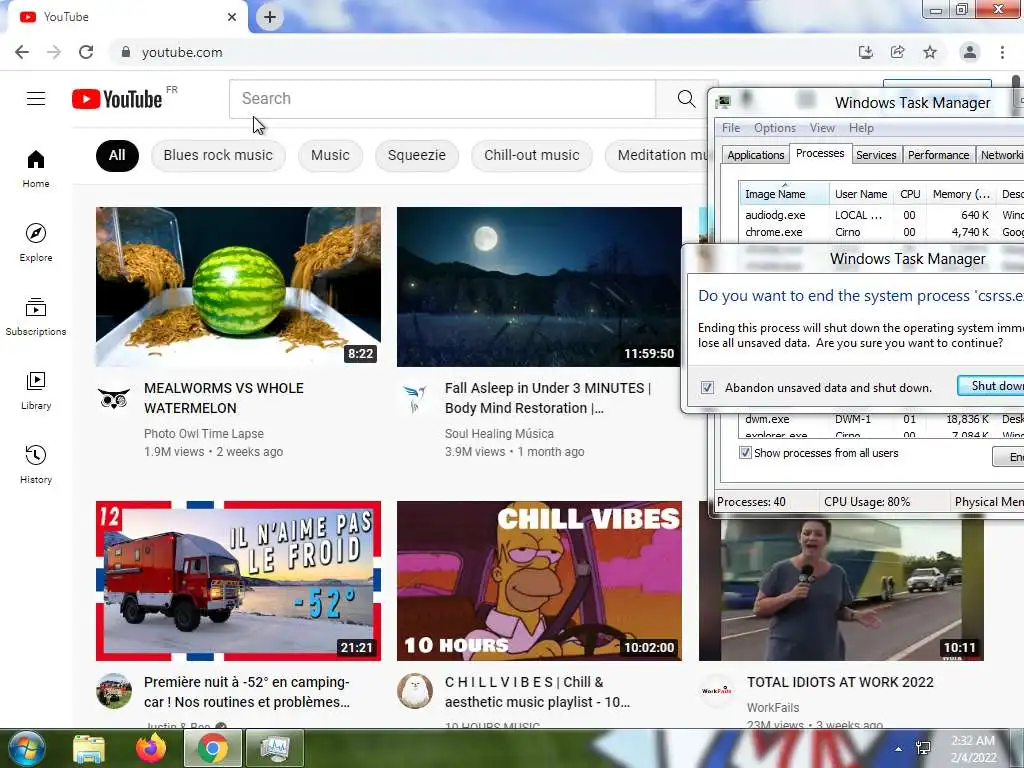Switch to Task Manager on taskbar

[275, 748]
